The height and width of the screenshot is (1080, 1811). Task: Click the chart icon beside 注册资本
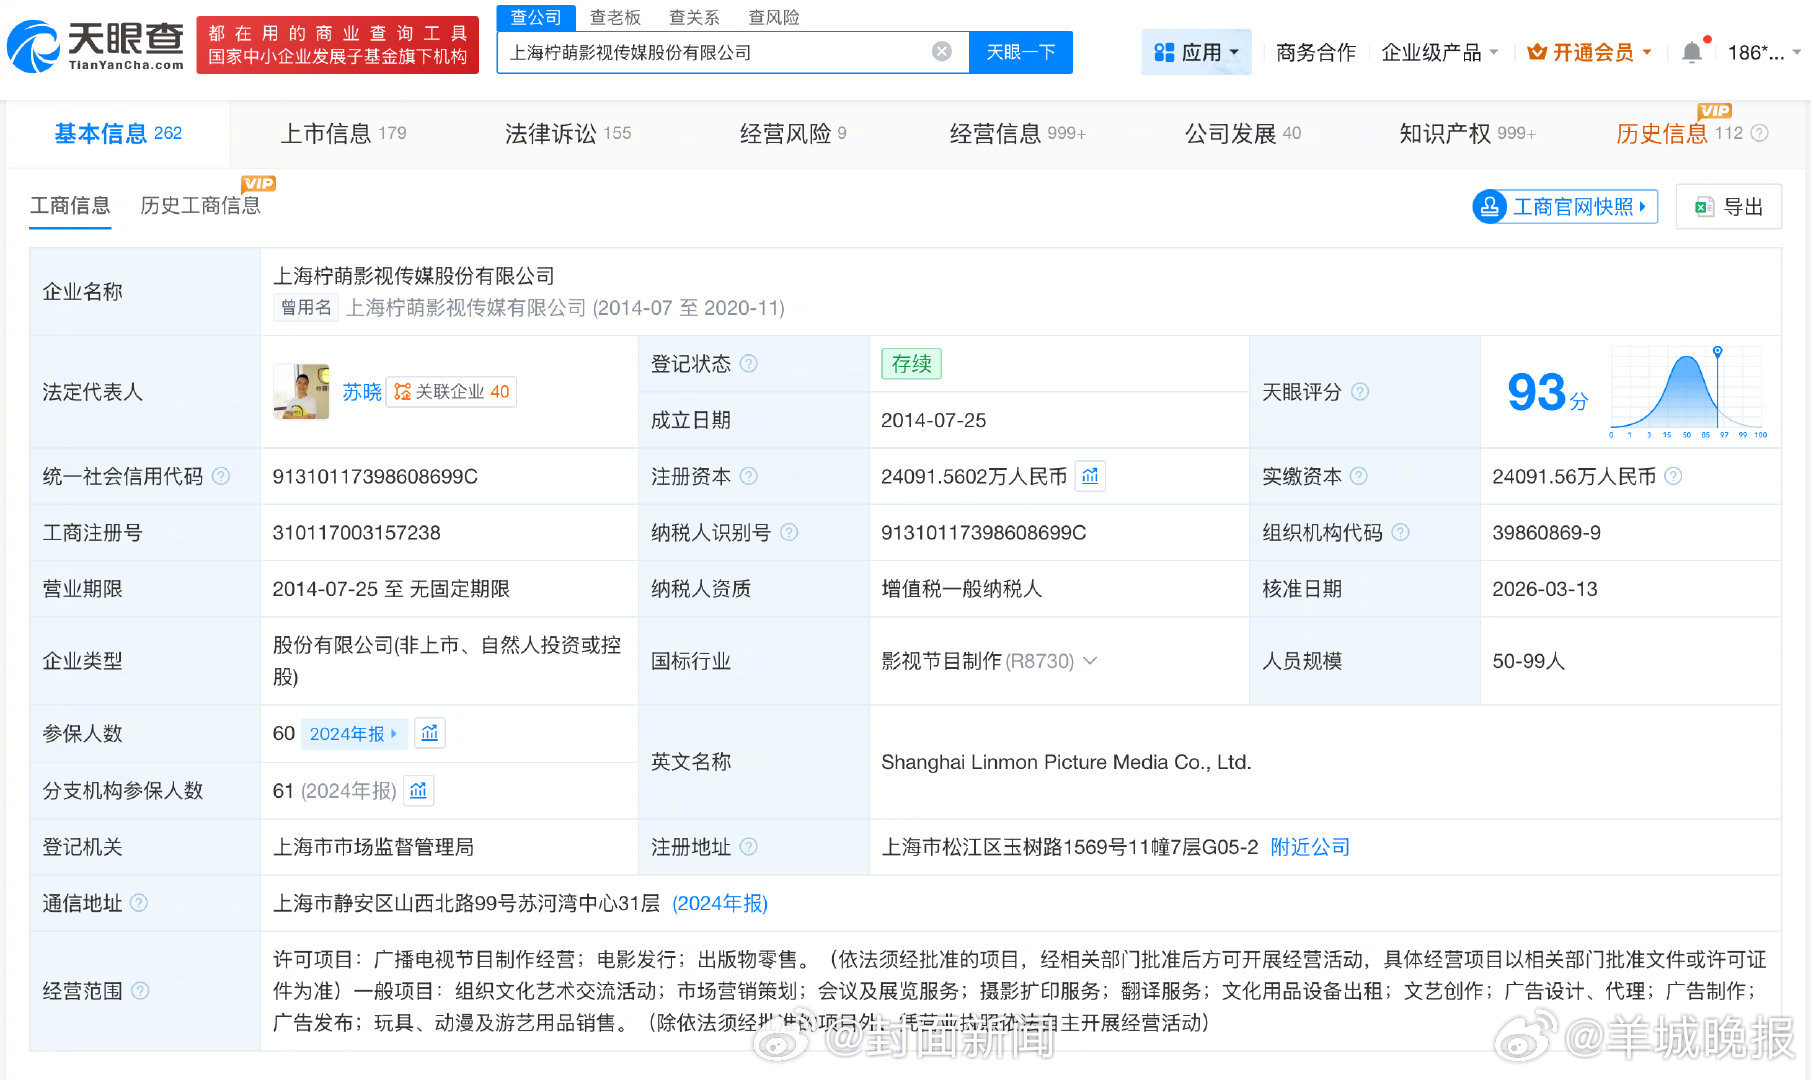coord(1090,476)
